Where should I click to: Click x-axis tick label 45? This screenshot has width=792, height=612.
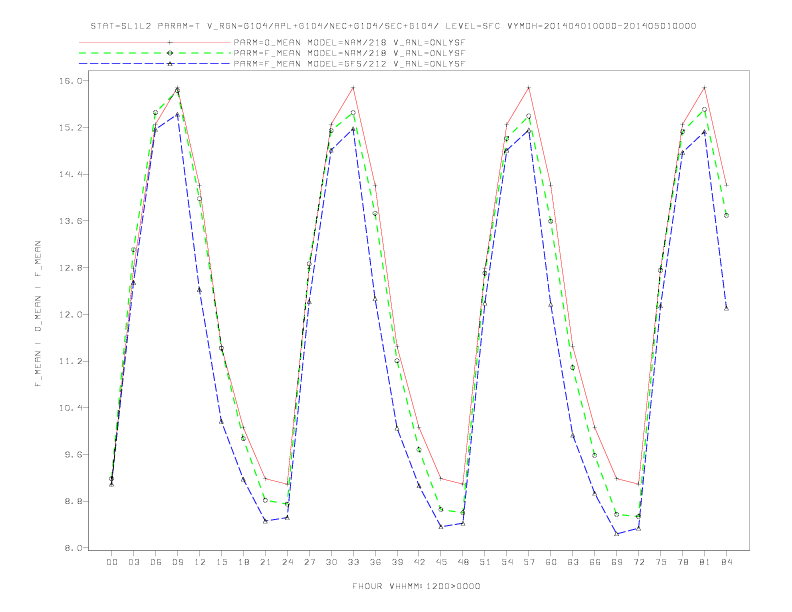click(441, 562)
